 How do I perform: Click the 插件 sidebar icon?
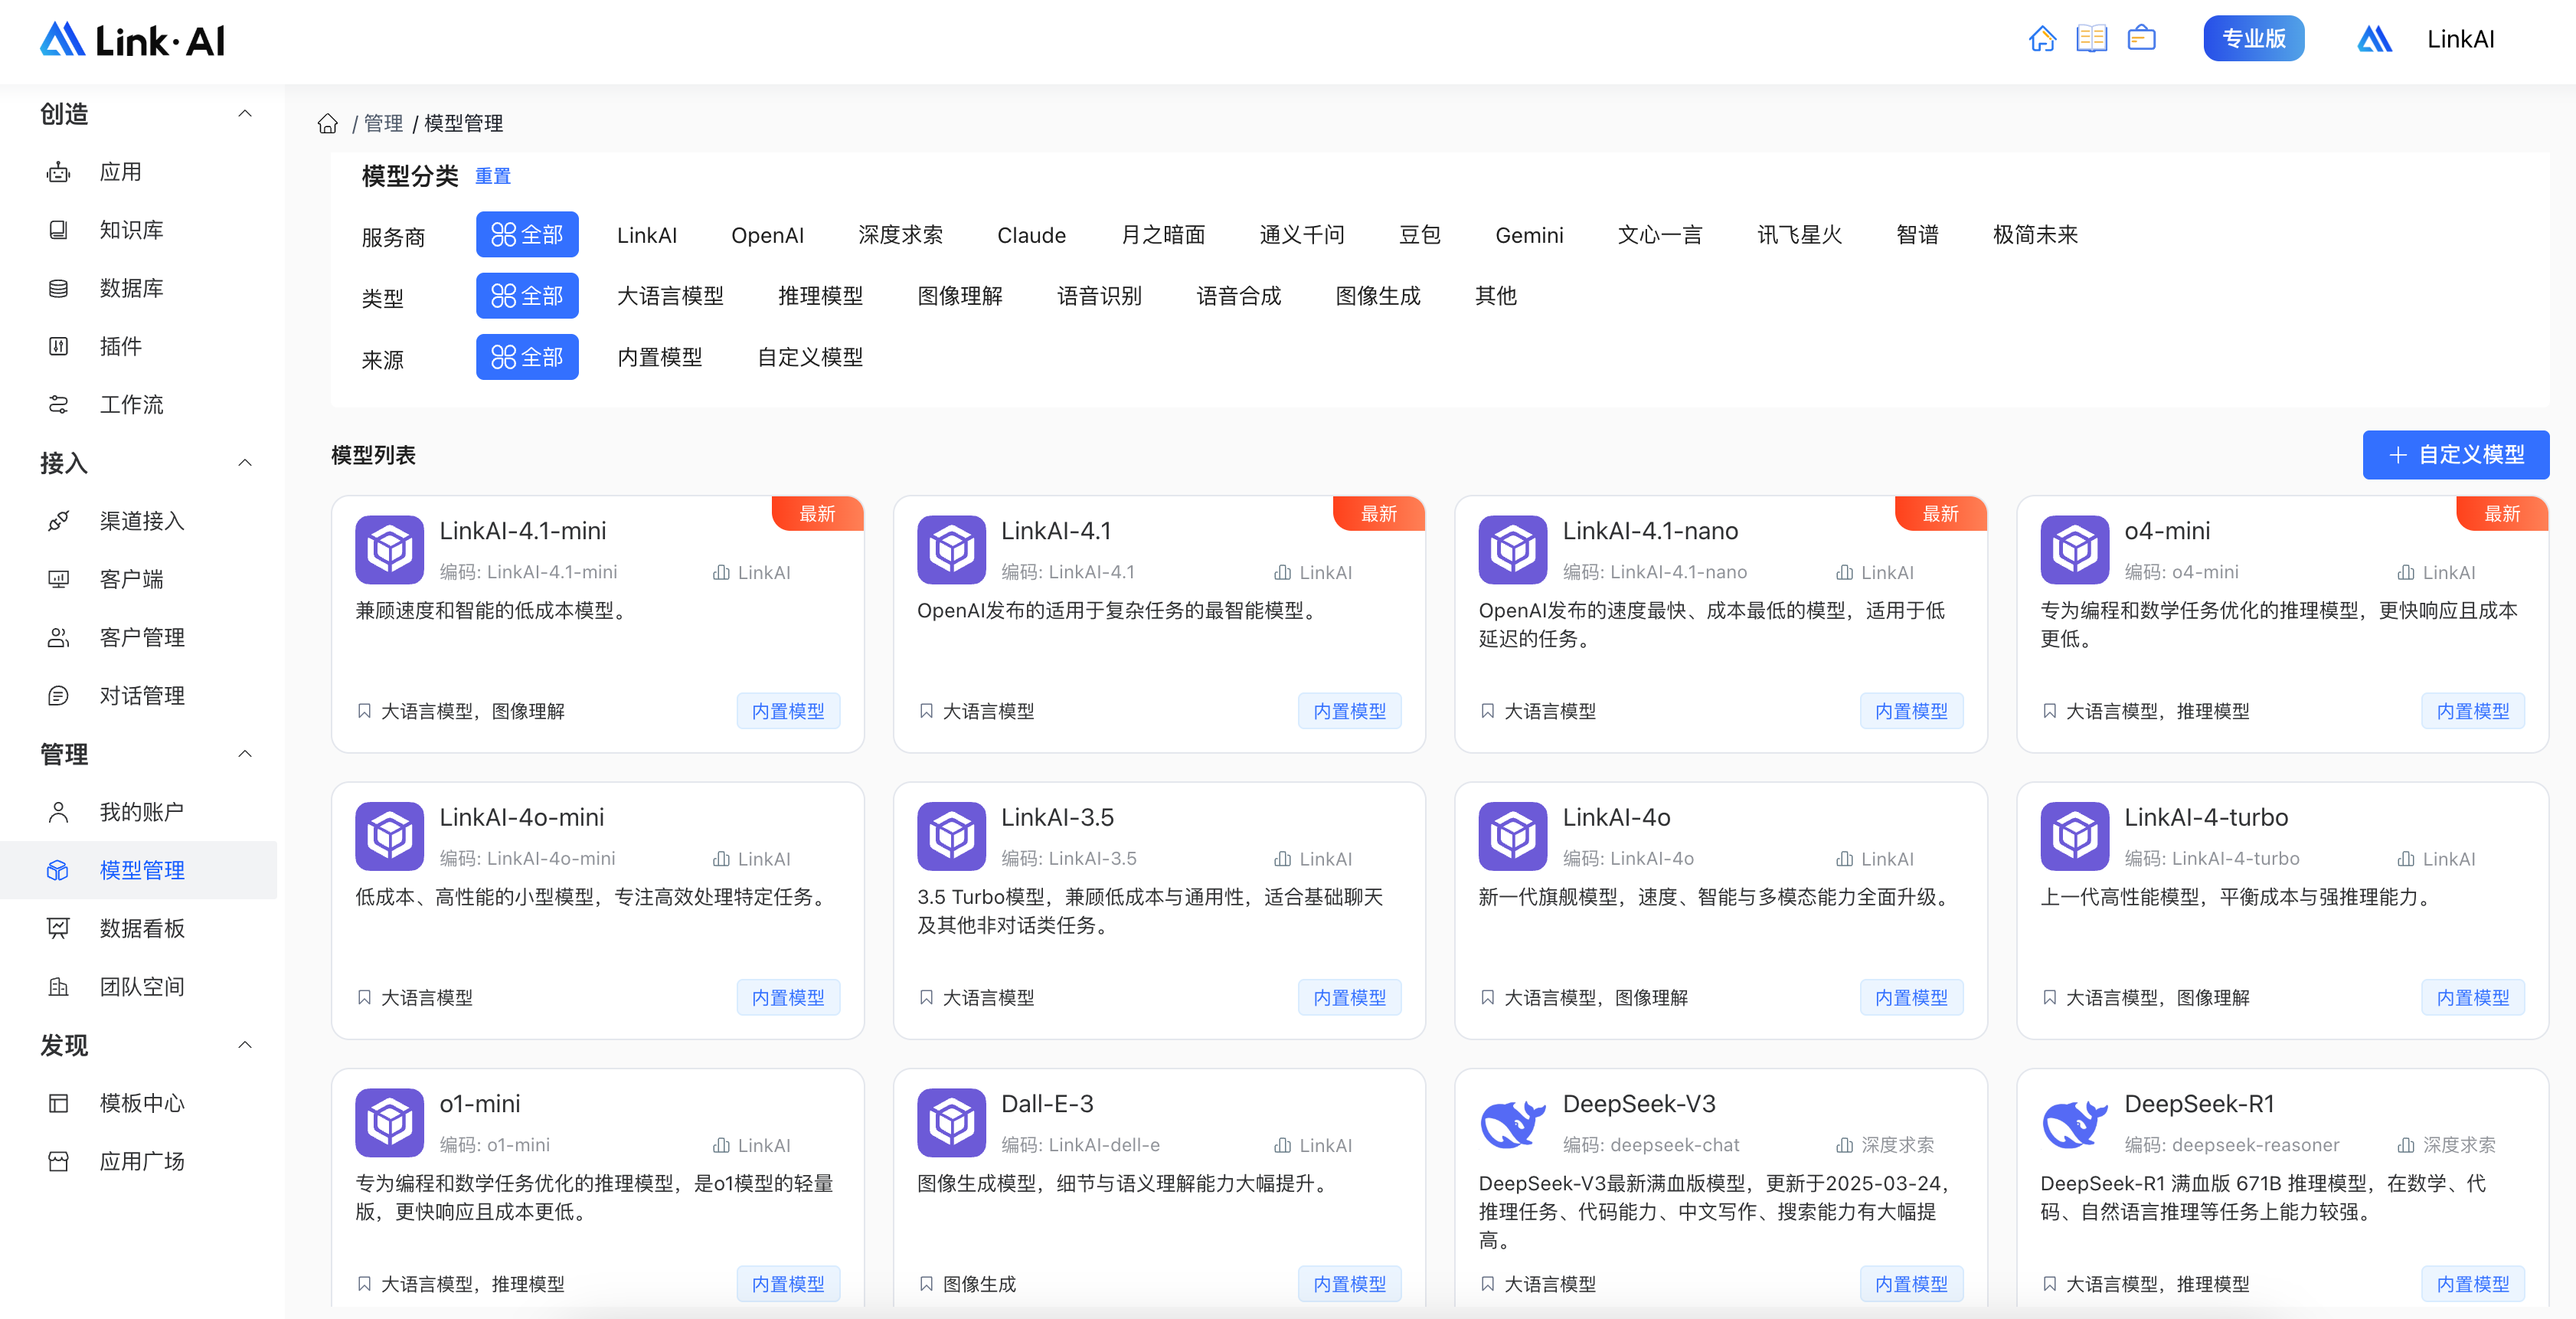[x=59, y=346]
